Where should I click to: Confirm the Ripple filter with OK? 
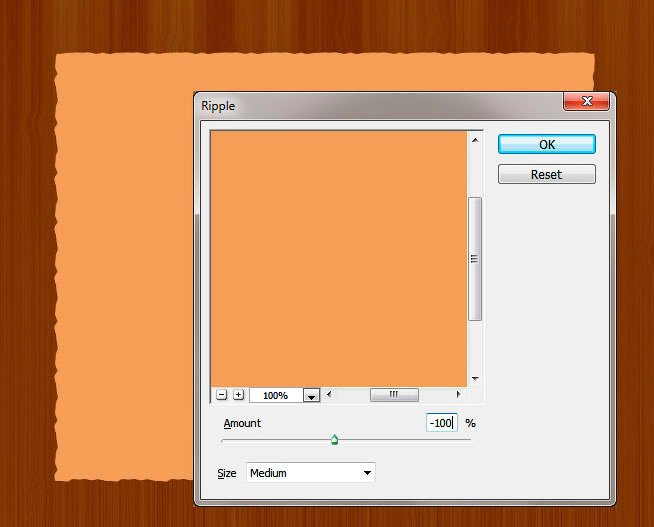(546, 144)
